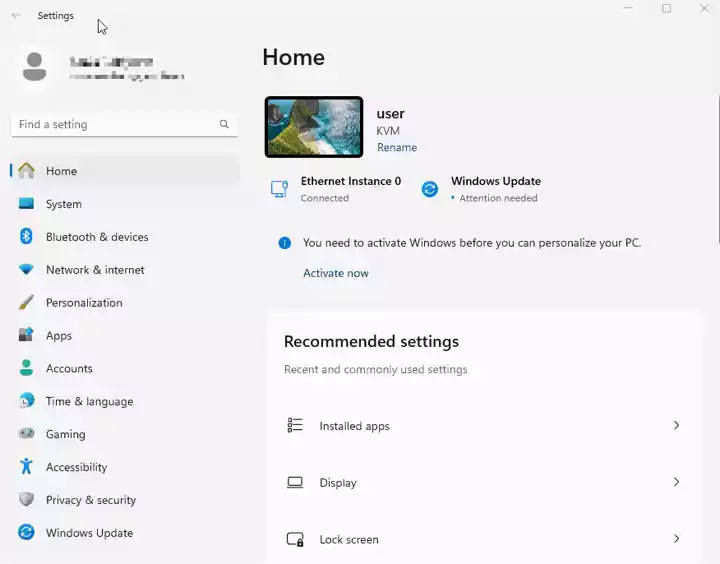This screenshot has height=564, width=720.
Task: Open Network & internet label
Action: point(95,270)
